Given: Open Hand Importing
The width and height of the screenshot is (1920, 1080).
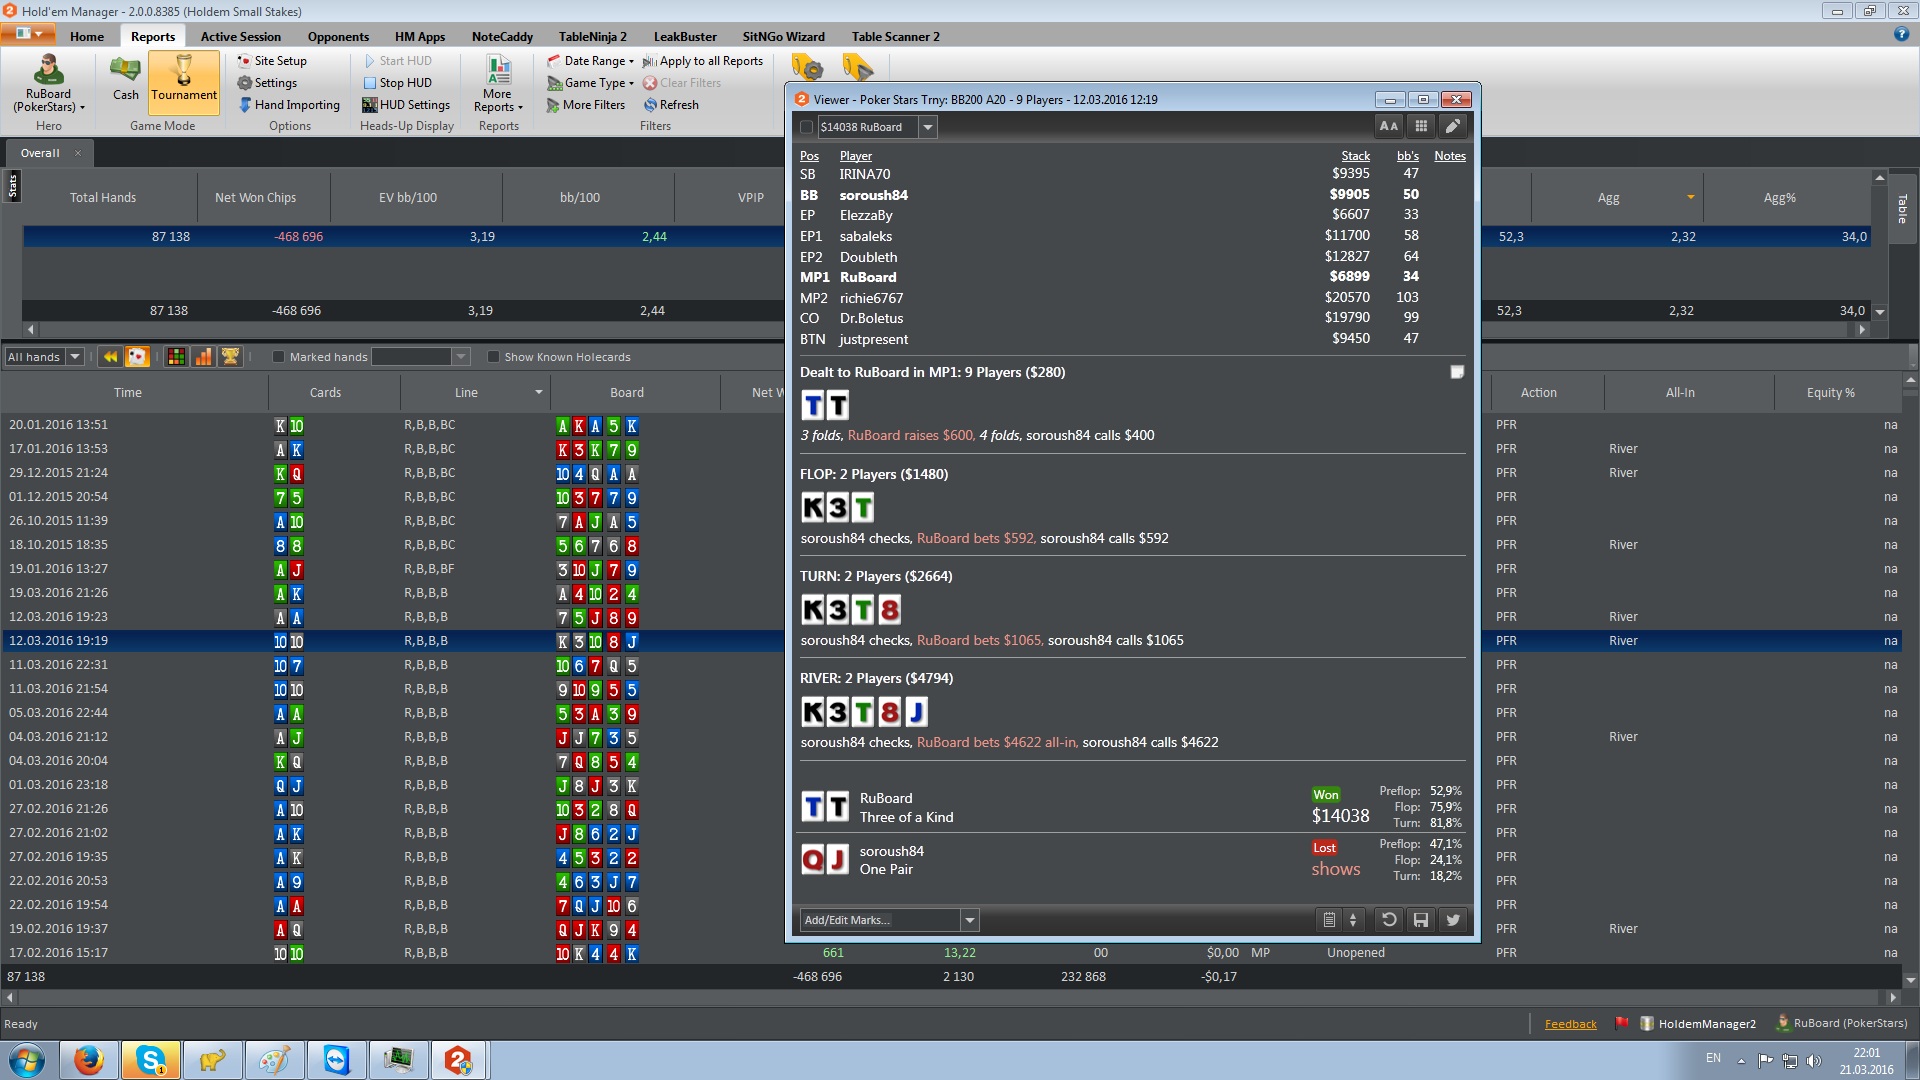Looking at the screenshot, I should 289,105.
